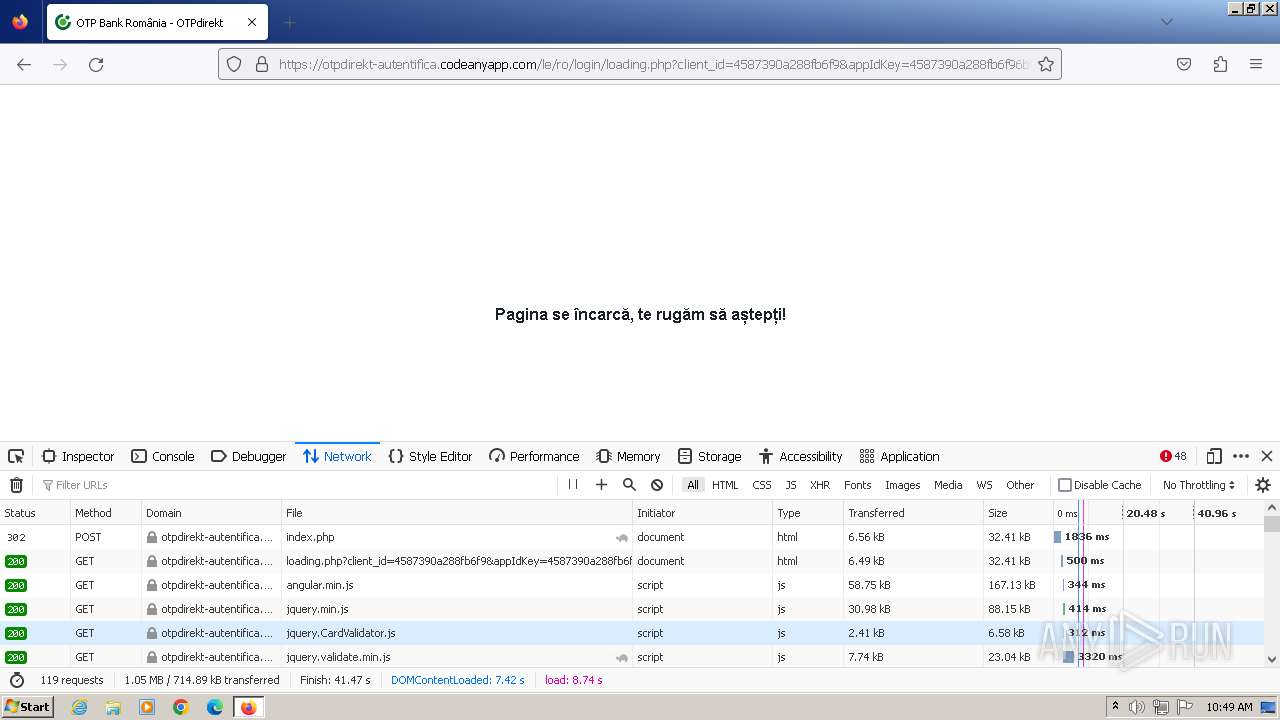Filter requests by Fonts
The height and width of the screenshot is (720, 1280).
858,485
